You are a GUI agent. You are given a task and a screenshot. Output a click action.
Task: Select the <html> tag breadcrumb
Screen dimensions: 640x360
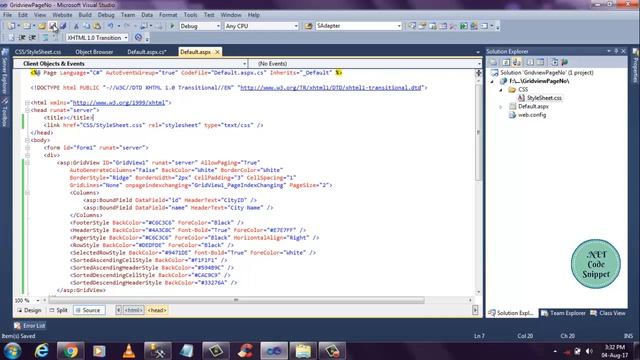tap(133, 310)
